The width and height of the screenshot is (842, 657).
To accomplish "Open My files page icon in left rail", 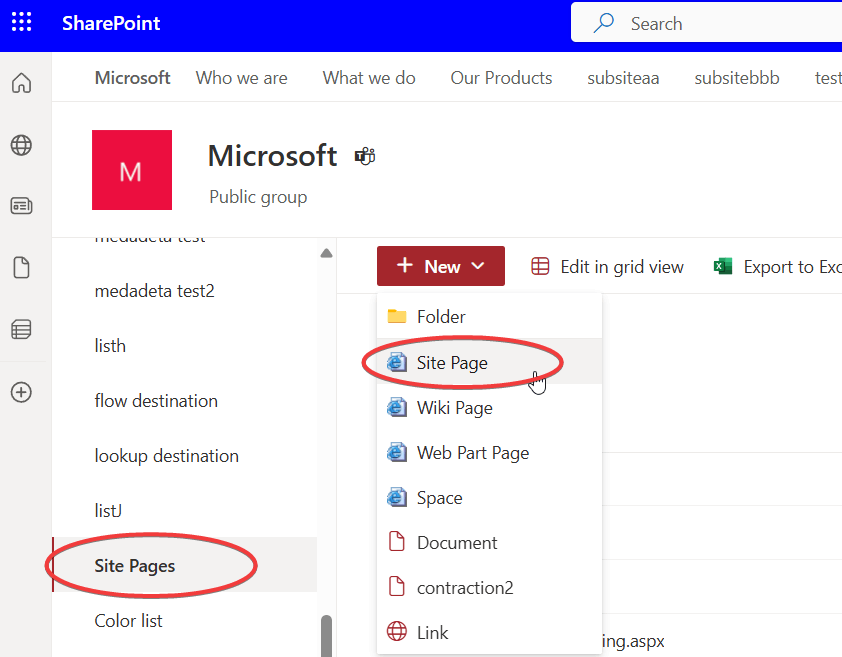I will [21, 268].
